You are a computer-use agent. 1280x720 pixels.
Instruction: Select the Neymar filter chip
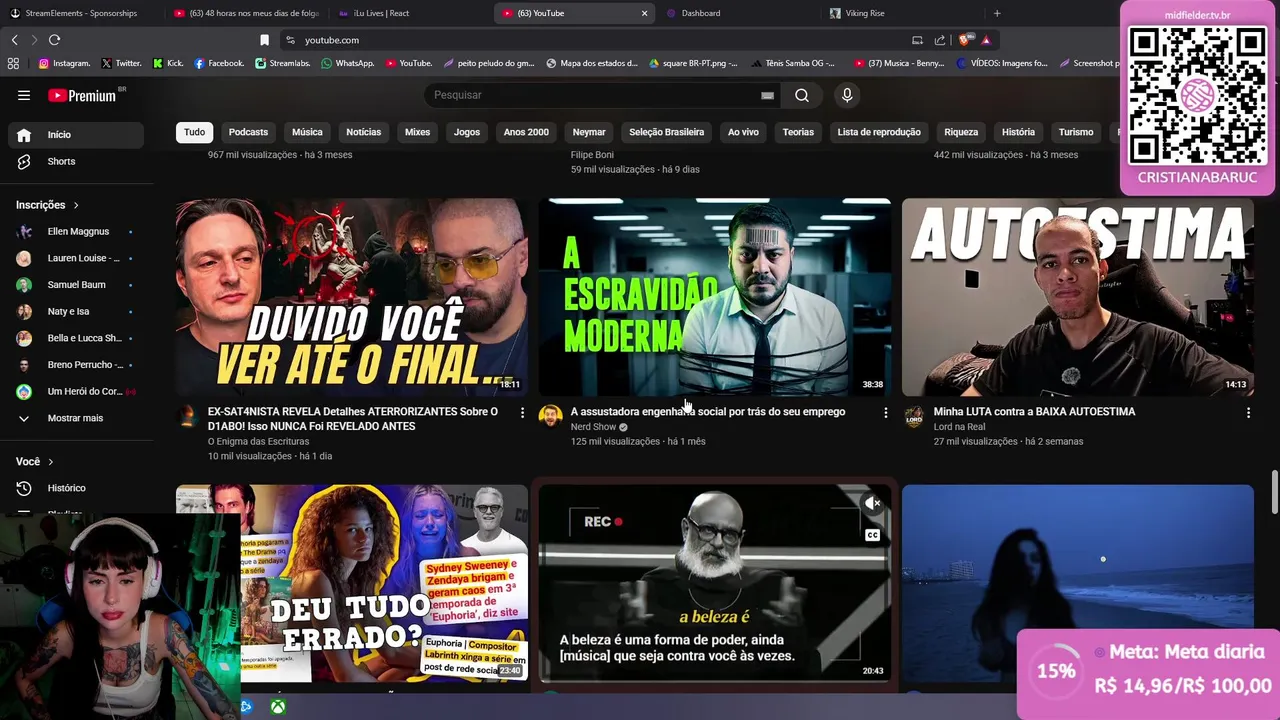[589, 132]
